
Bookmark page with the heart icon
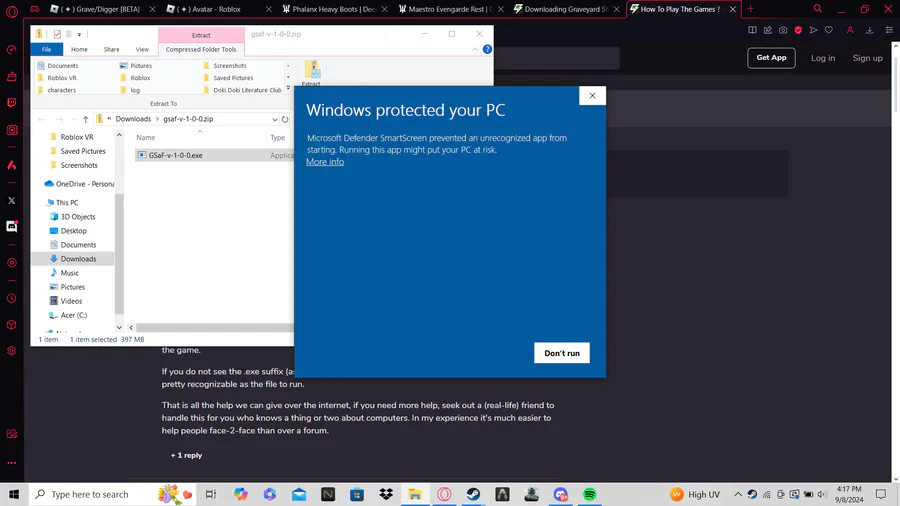coord(829,30)
